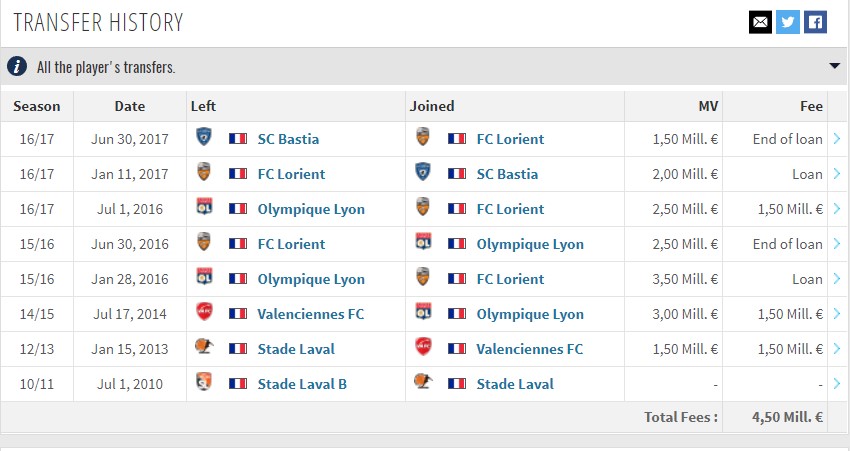Click Olympique Lyon link in Jan 28, 2016 row
This screenshot has height=451, width=850.
311,279
